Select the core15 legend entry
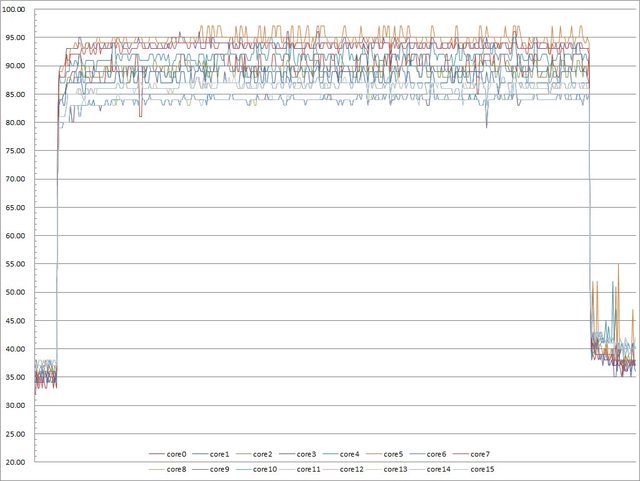Screen dimensions: 640x481 (481, 468)
